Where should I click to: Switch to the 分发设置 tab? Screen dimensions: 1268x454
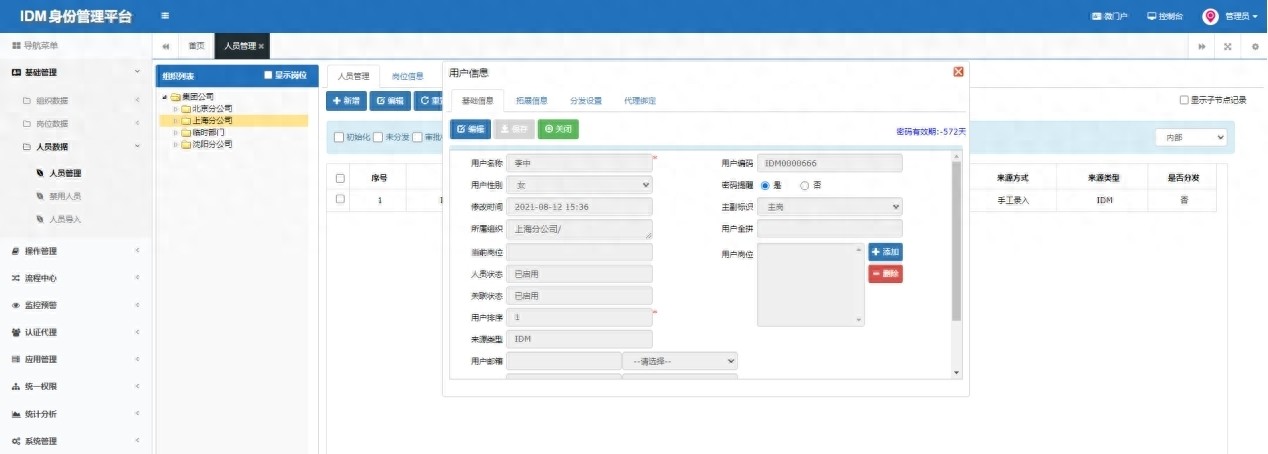tap(585, 101)
